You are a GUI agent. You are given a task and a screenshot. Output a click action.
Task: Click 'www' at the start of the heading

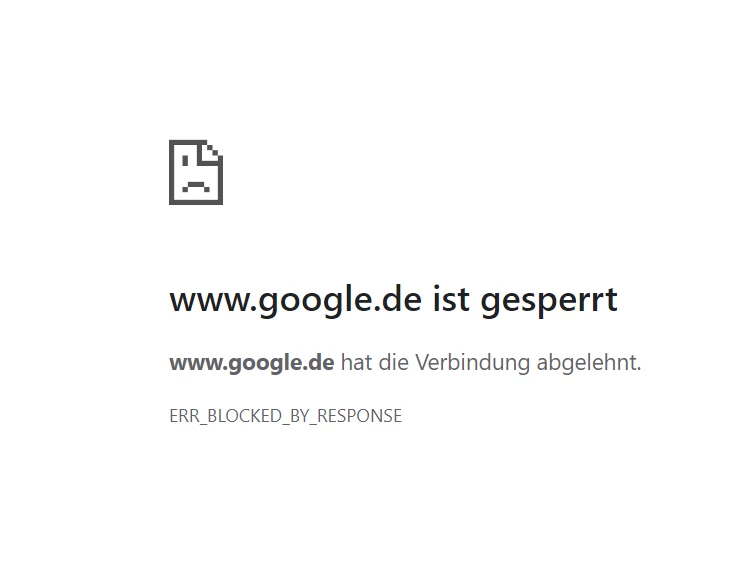click(x=210, y=301)
